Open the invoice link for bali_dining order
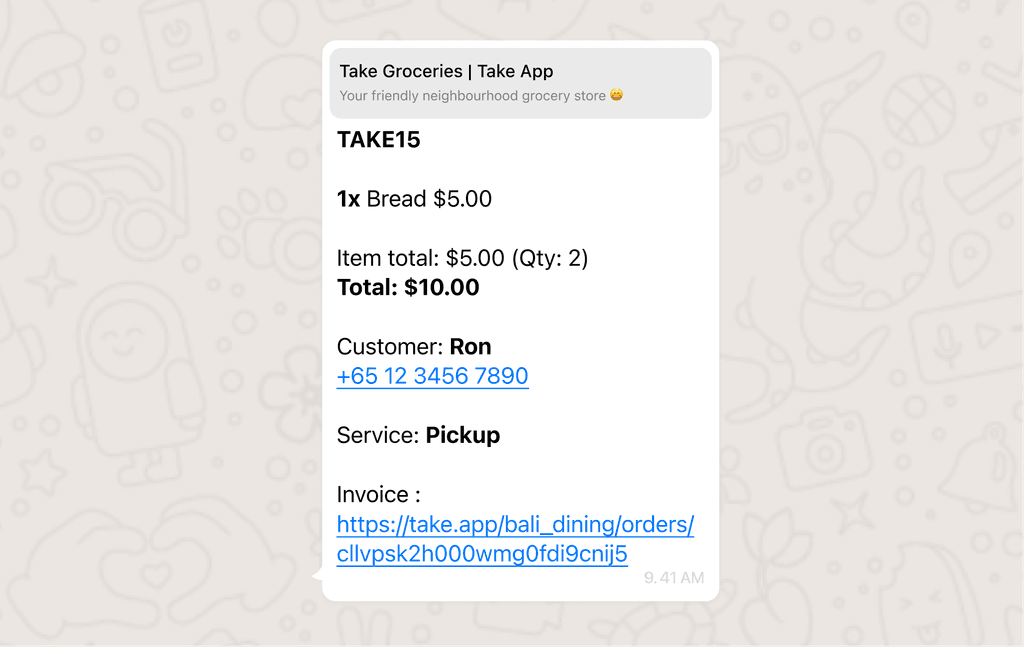Screen dimensions: 1024x647 tap(515, 524)
